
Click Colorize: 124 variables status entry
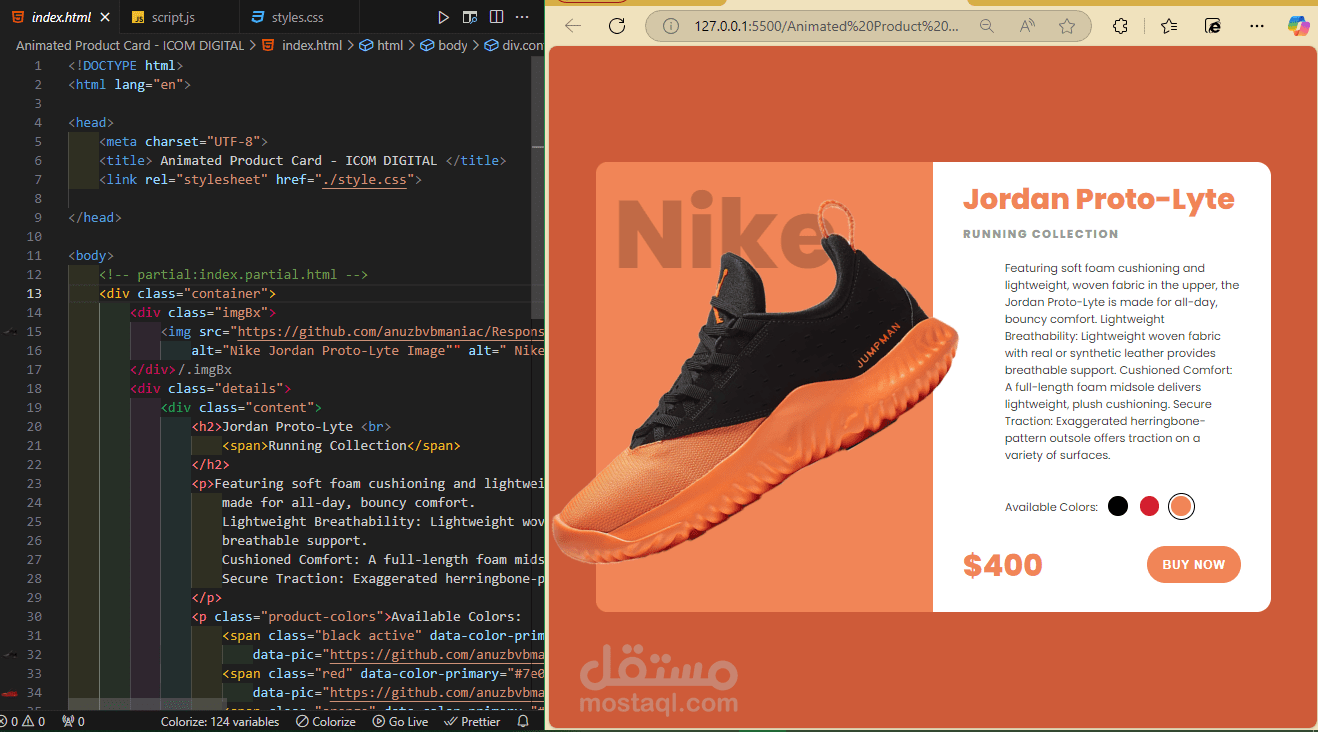click(220, 721)
